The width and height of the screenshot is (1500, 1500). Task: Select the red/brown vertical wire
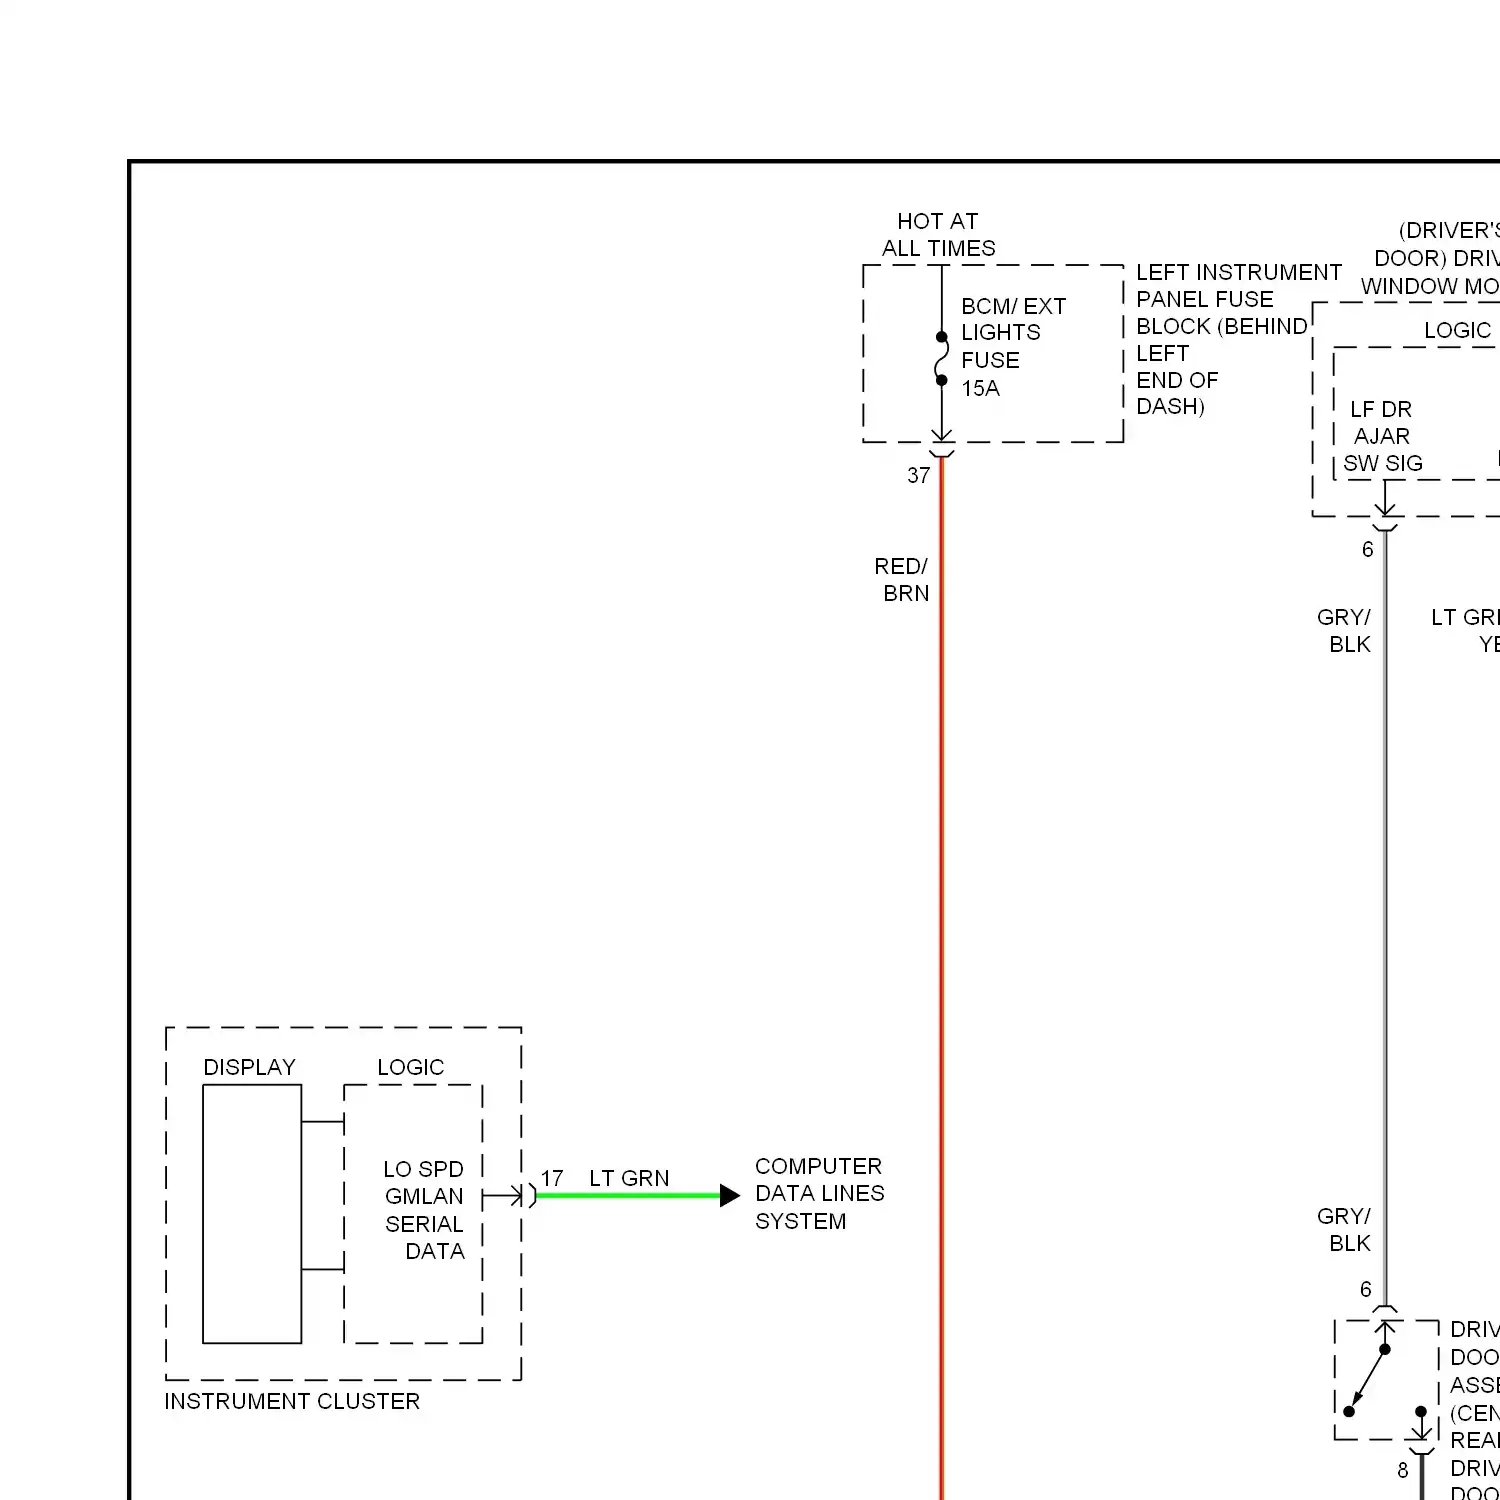click(941, 978)
